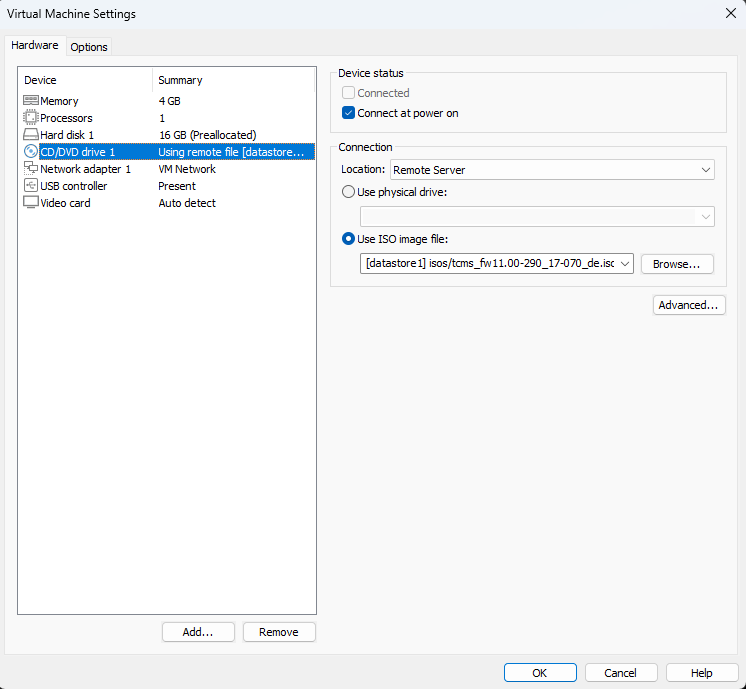746x689 pixels.
Task: Select the Network adapter 1 icon
Action: point(31,169)
